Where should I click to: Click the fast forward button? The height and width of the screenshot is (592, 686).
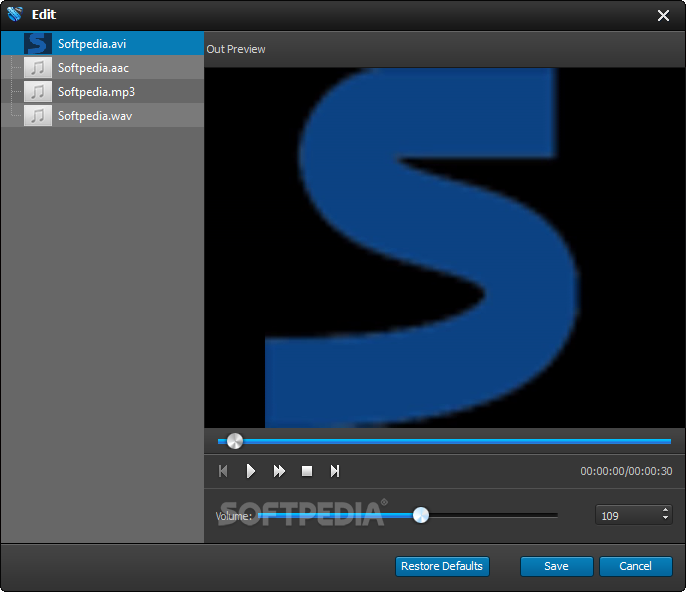coord(279,471)
